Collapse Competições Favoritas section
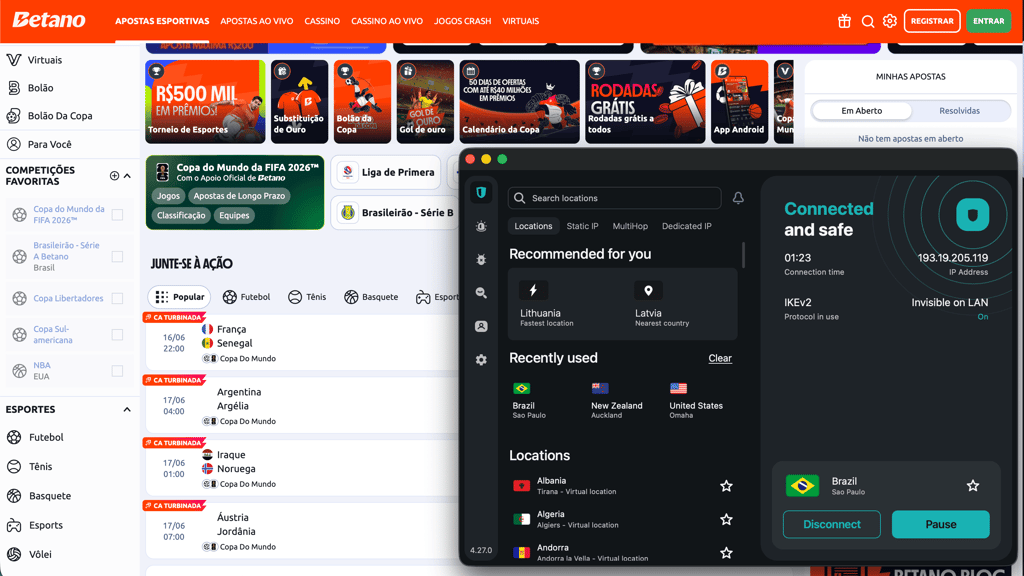Image resolution: width=1024 pixels, height=576 pixels. pyautogui.click(x=127, y=176)
